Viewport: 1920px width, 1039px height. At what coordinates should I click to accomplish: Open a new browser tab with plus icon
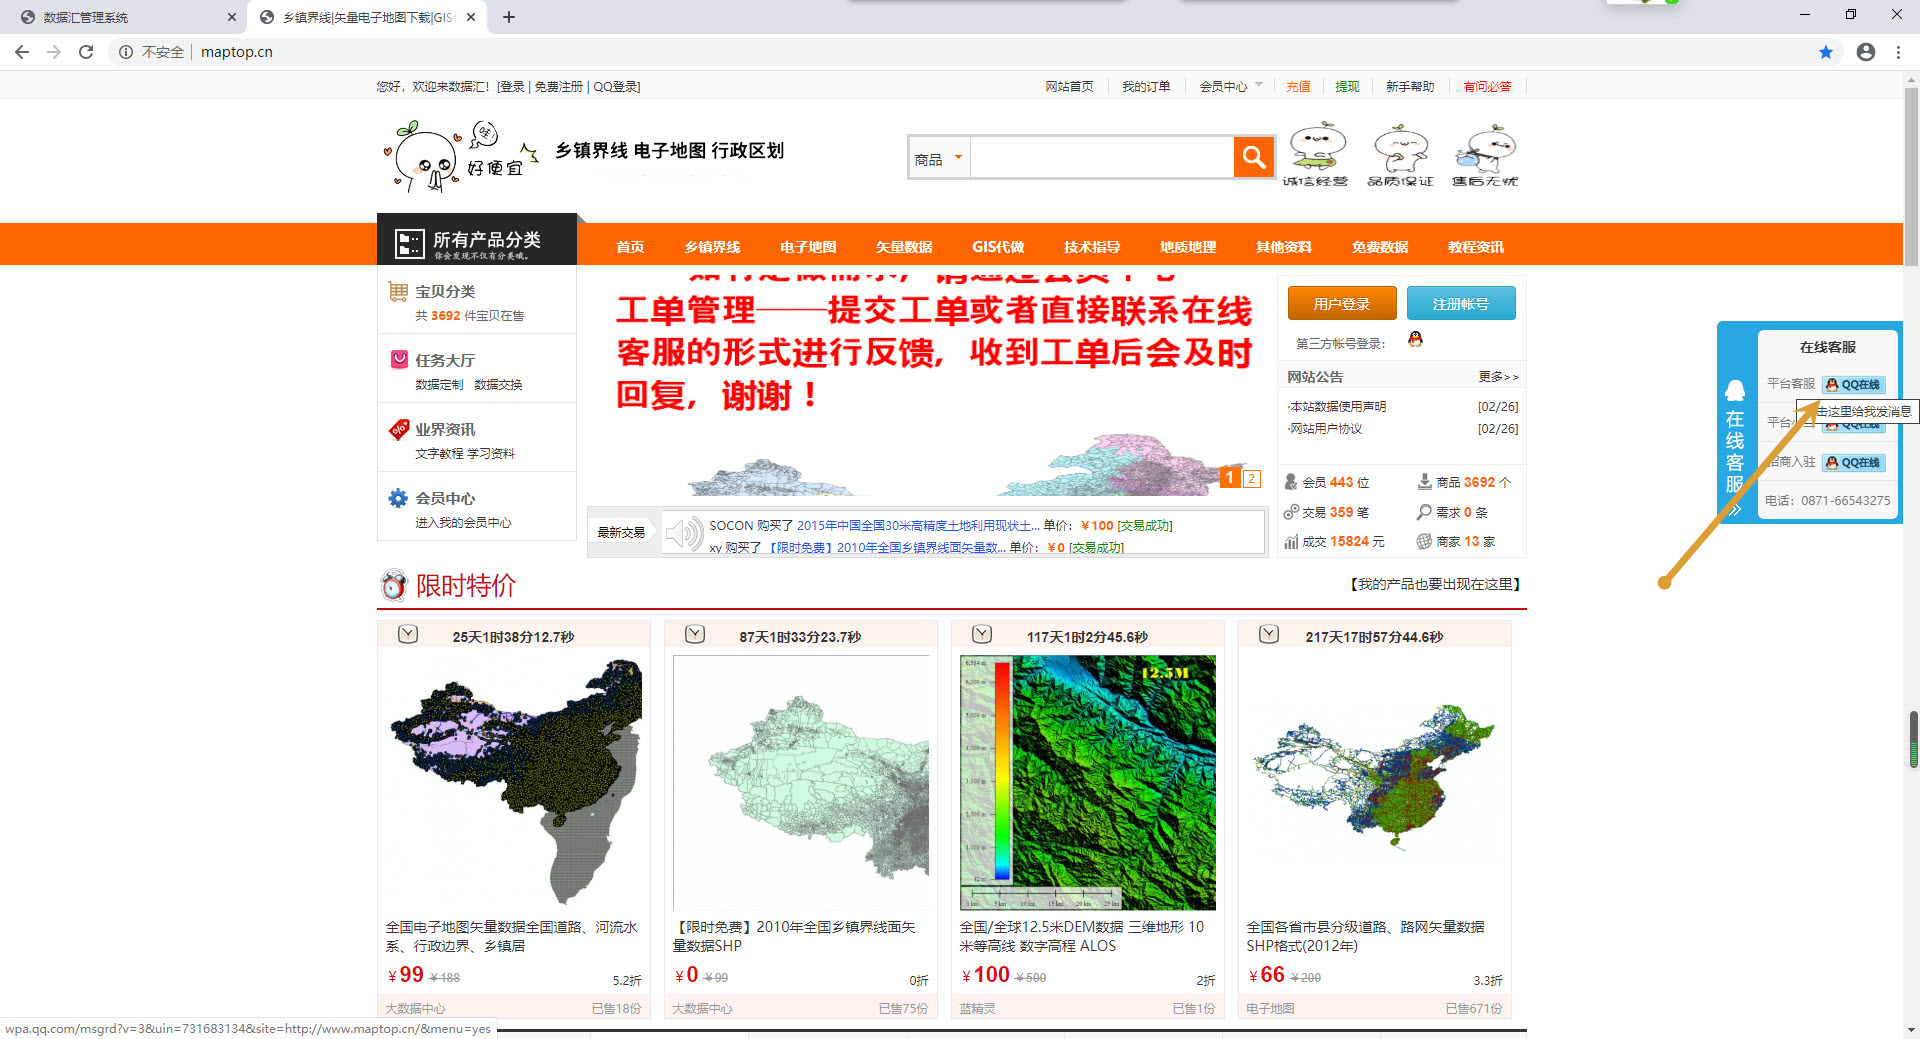tap(509, 17)
